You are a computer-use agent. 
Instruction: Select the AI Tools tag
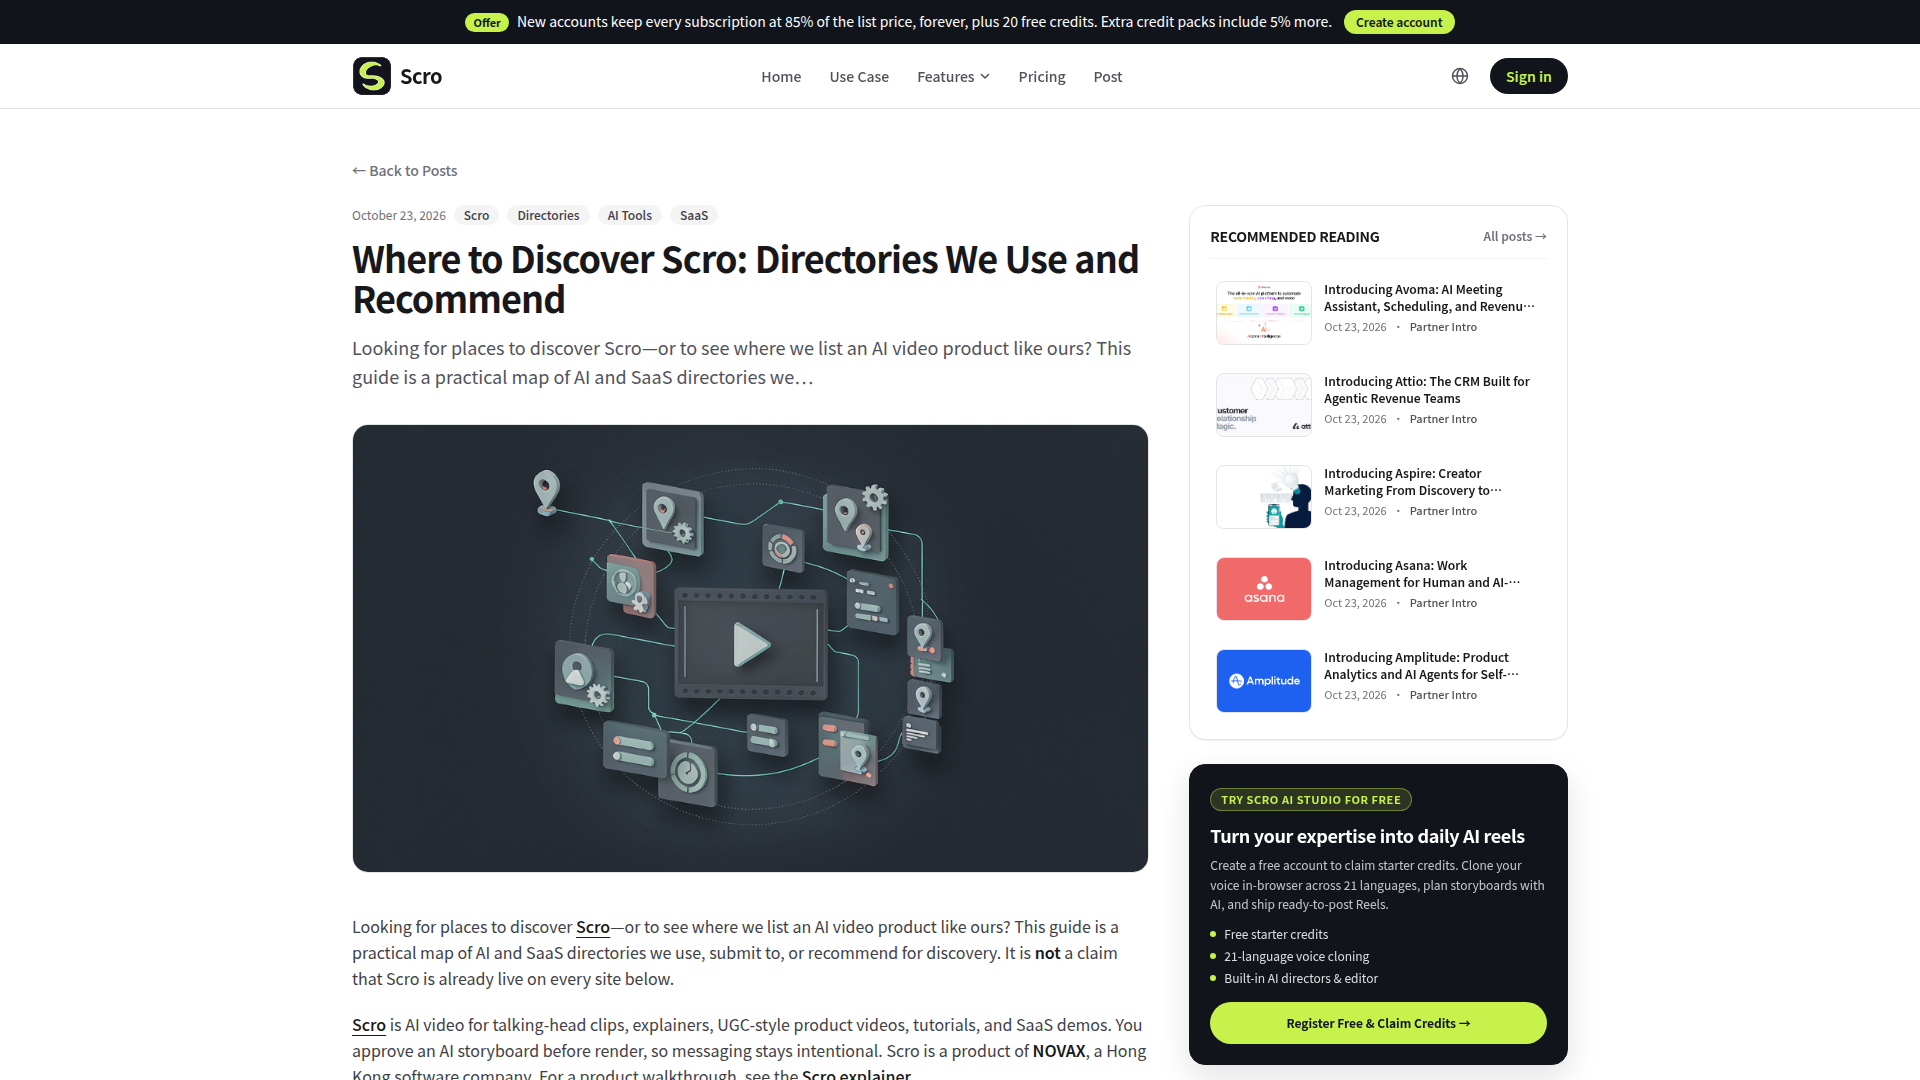point(630,216)
